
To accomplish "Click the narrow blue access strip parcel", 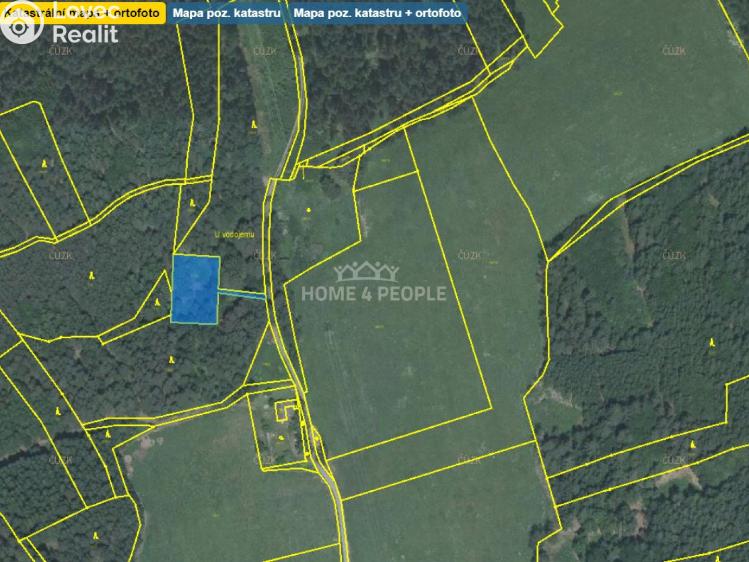I will coord(242,295).
